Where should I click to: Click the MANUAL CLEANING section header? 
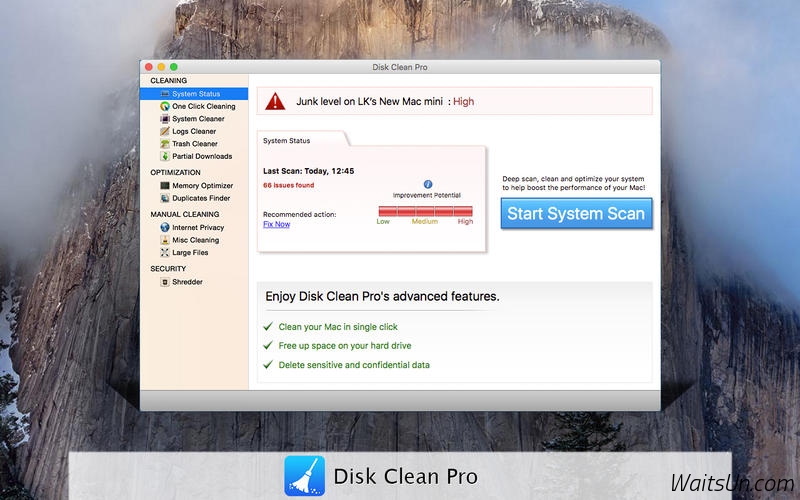pos(185,214)
